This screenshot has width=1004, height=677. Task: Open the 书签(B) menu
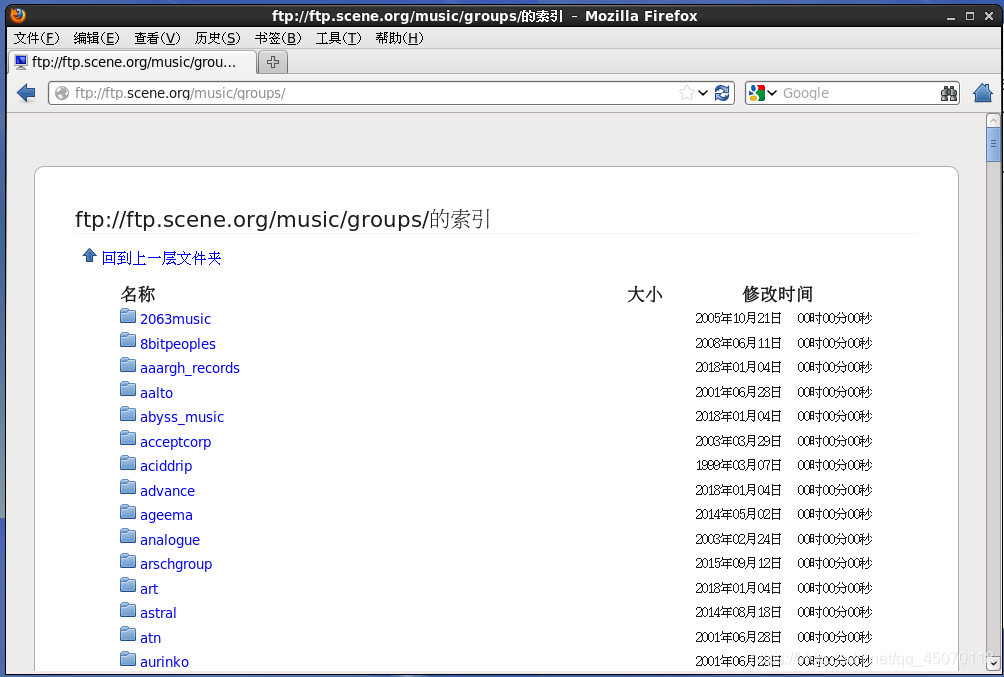(278, 38)
